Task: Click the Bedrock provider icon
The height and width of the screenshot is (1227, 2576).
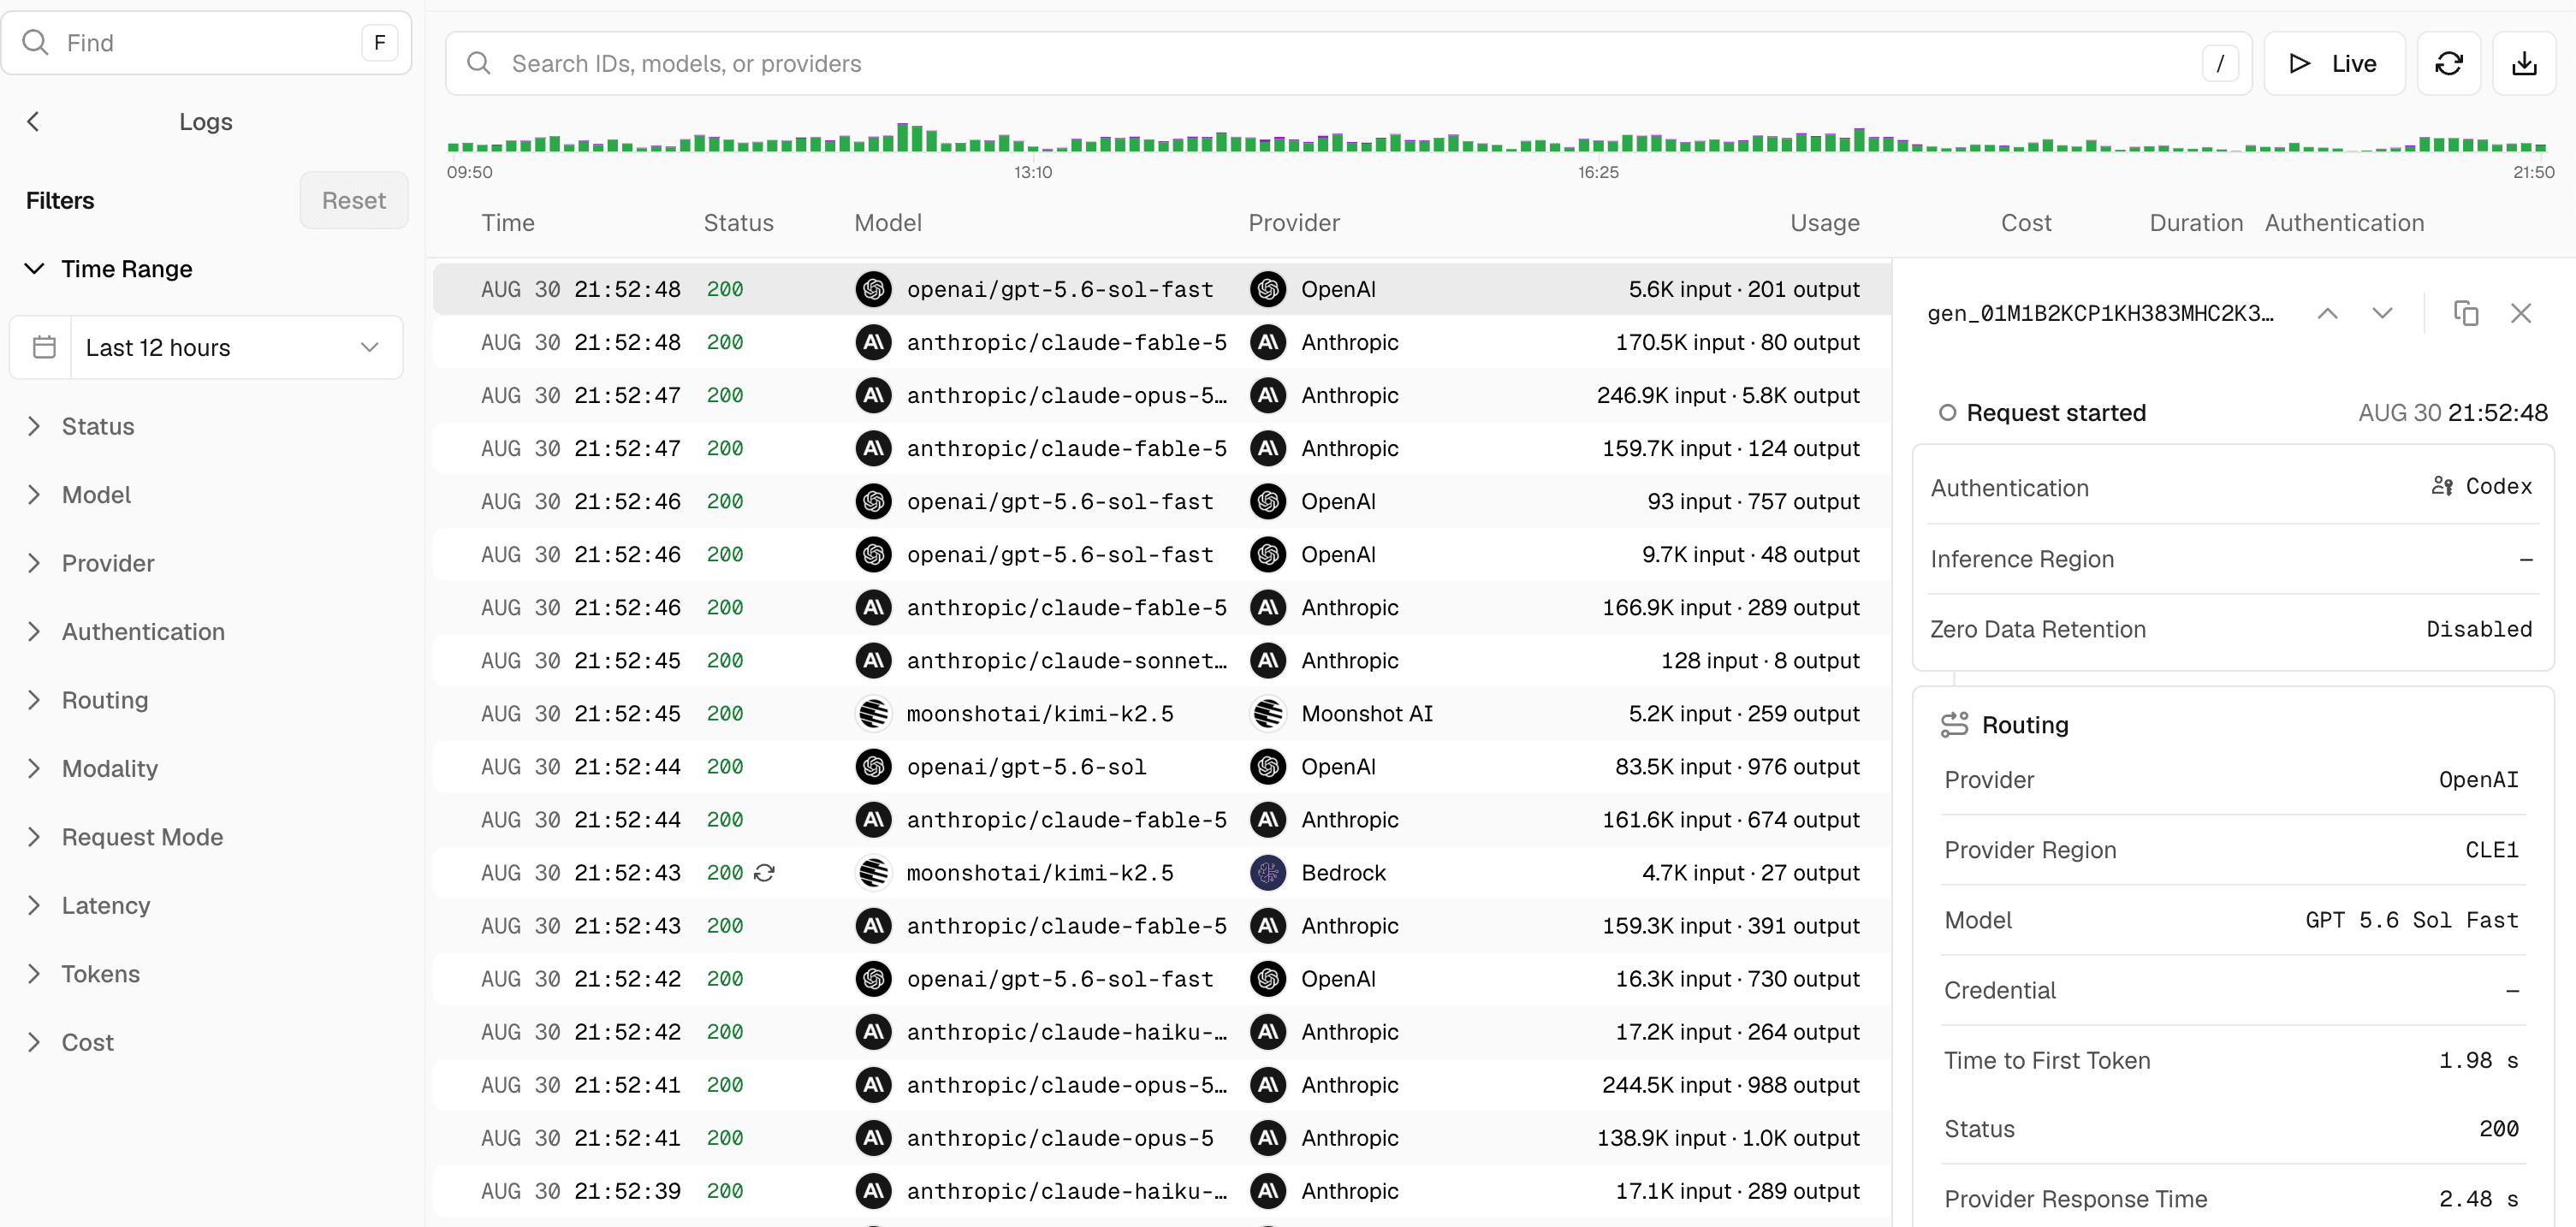Action: click(1268, 873)
